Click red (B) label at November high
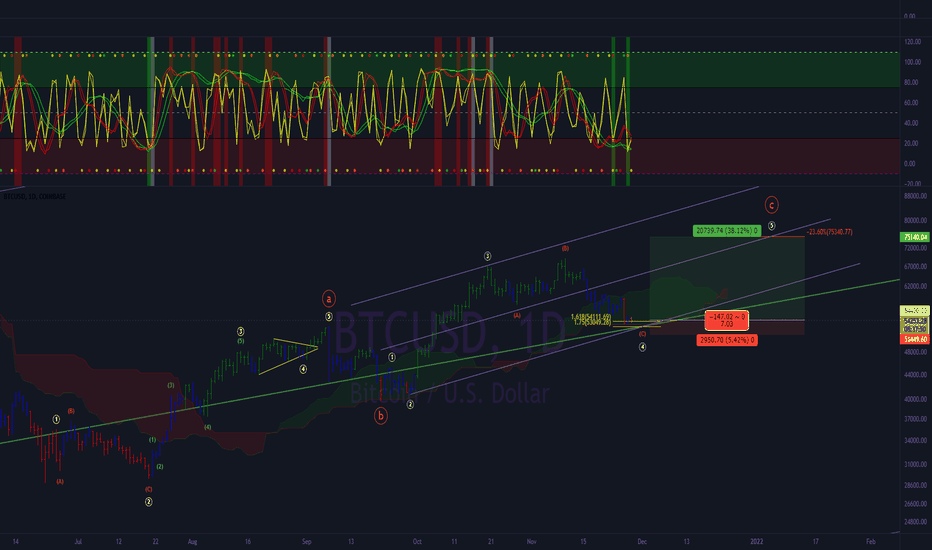 565,248
